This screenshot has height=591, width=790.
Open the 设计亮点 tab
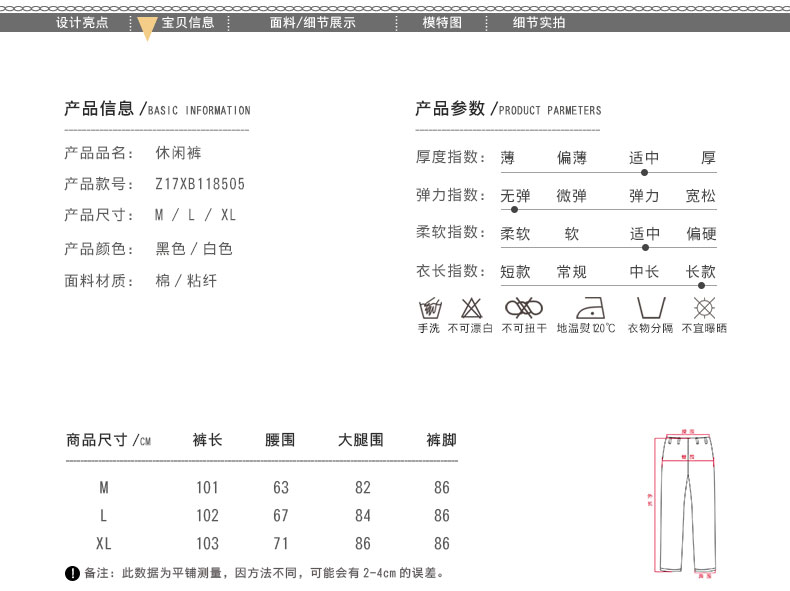coord(82,22)
